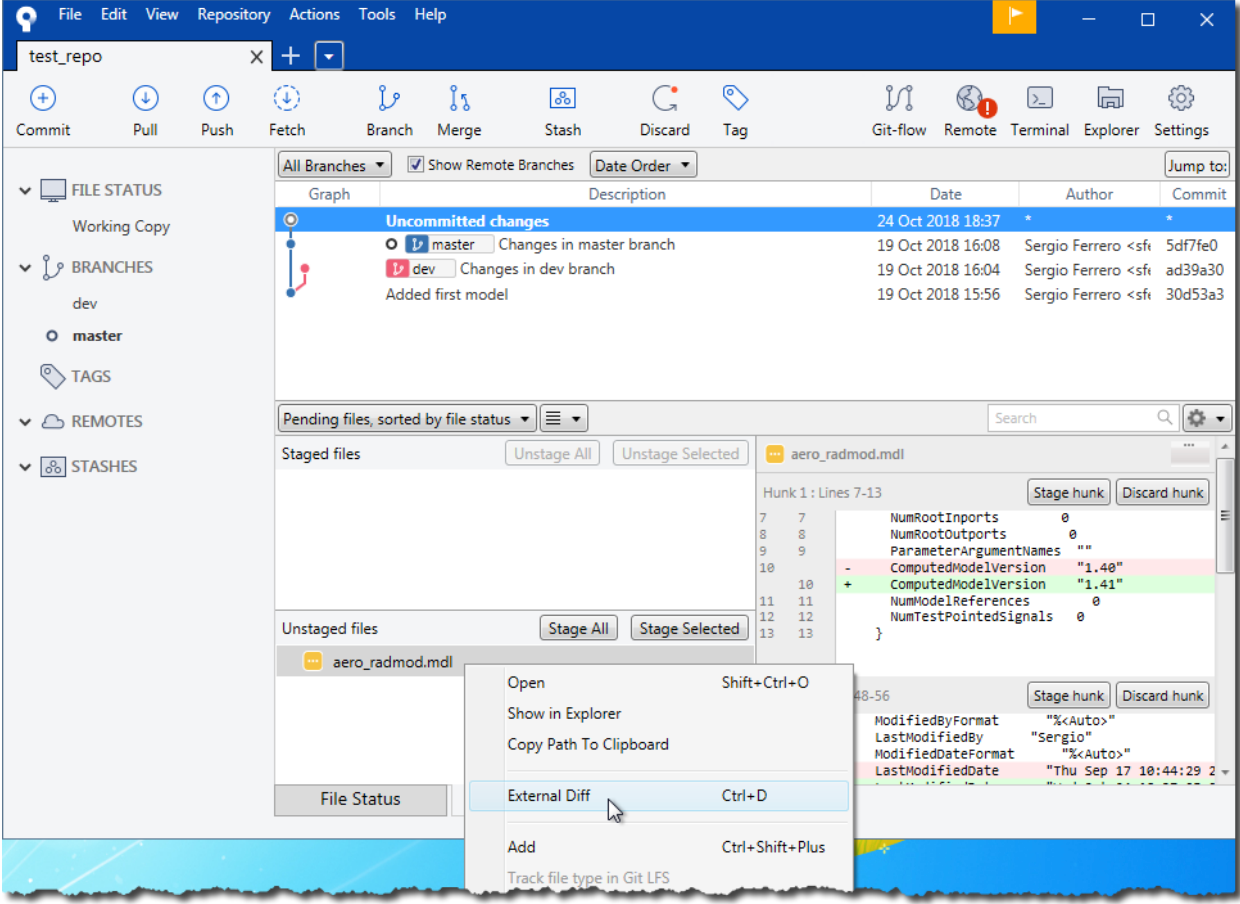The image size is (1240, 904).
Task: Select Working Copy in sidebar
Action: 121,226
